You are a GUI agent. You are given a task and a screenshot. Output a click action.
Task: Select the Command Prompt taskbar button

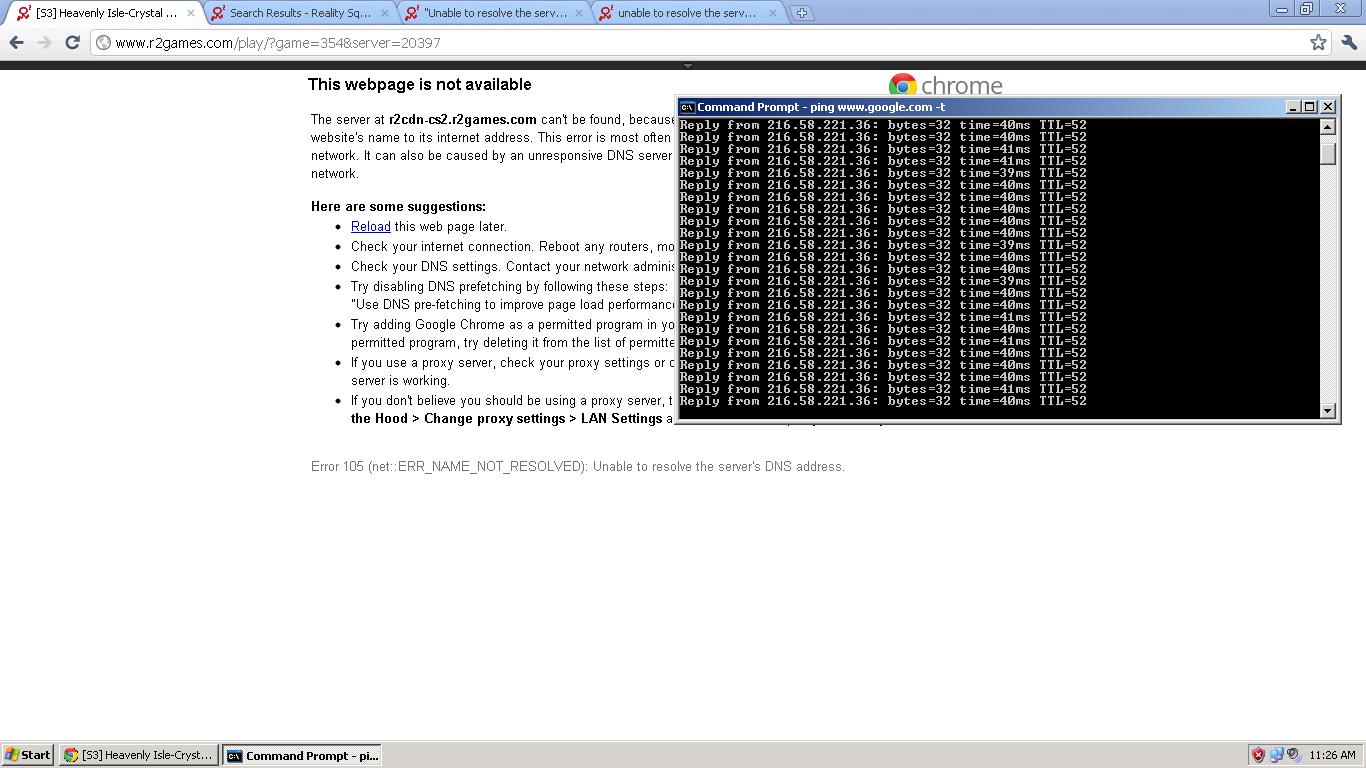pyautogui.click(x=302, y=755)
